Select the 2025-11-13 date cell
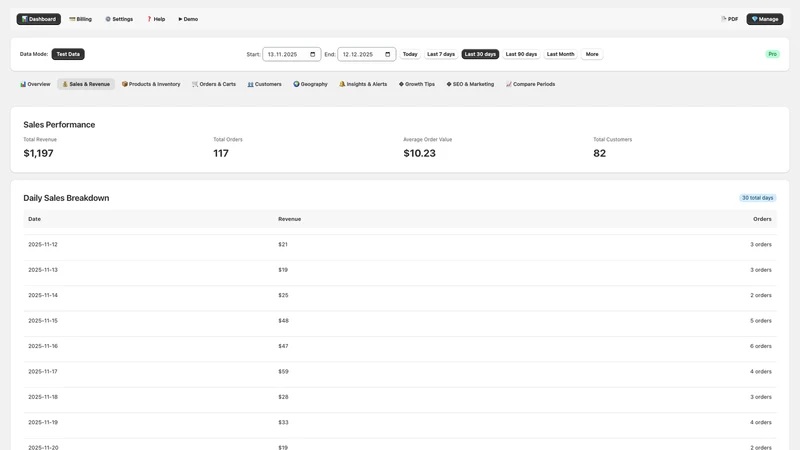The height and width of the screenshot is (450, 800). tap(43, 270)
